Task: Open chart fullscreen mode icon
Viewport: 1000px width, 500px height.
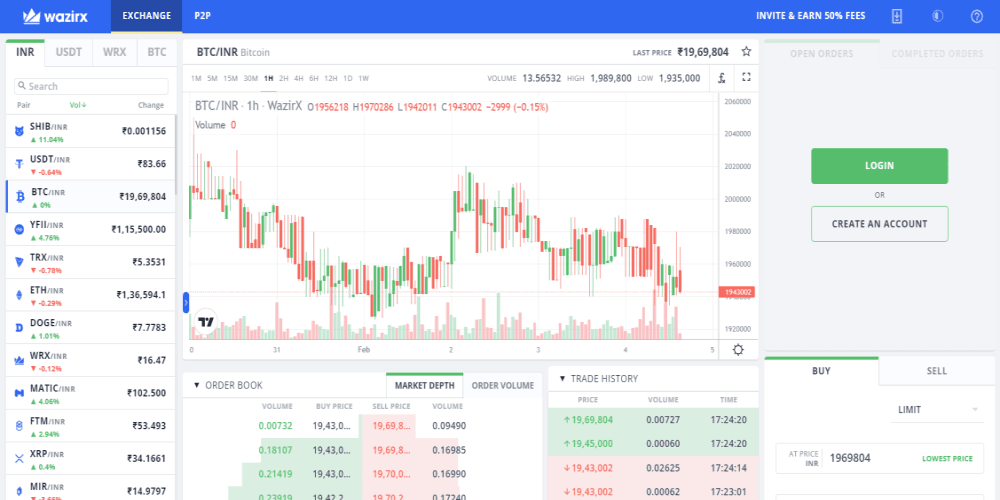Action: click(x=746, y=77)
